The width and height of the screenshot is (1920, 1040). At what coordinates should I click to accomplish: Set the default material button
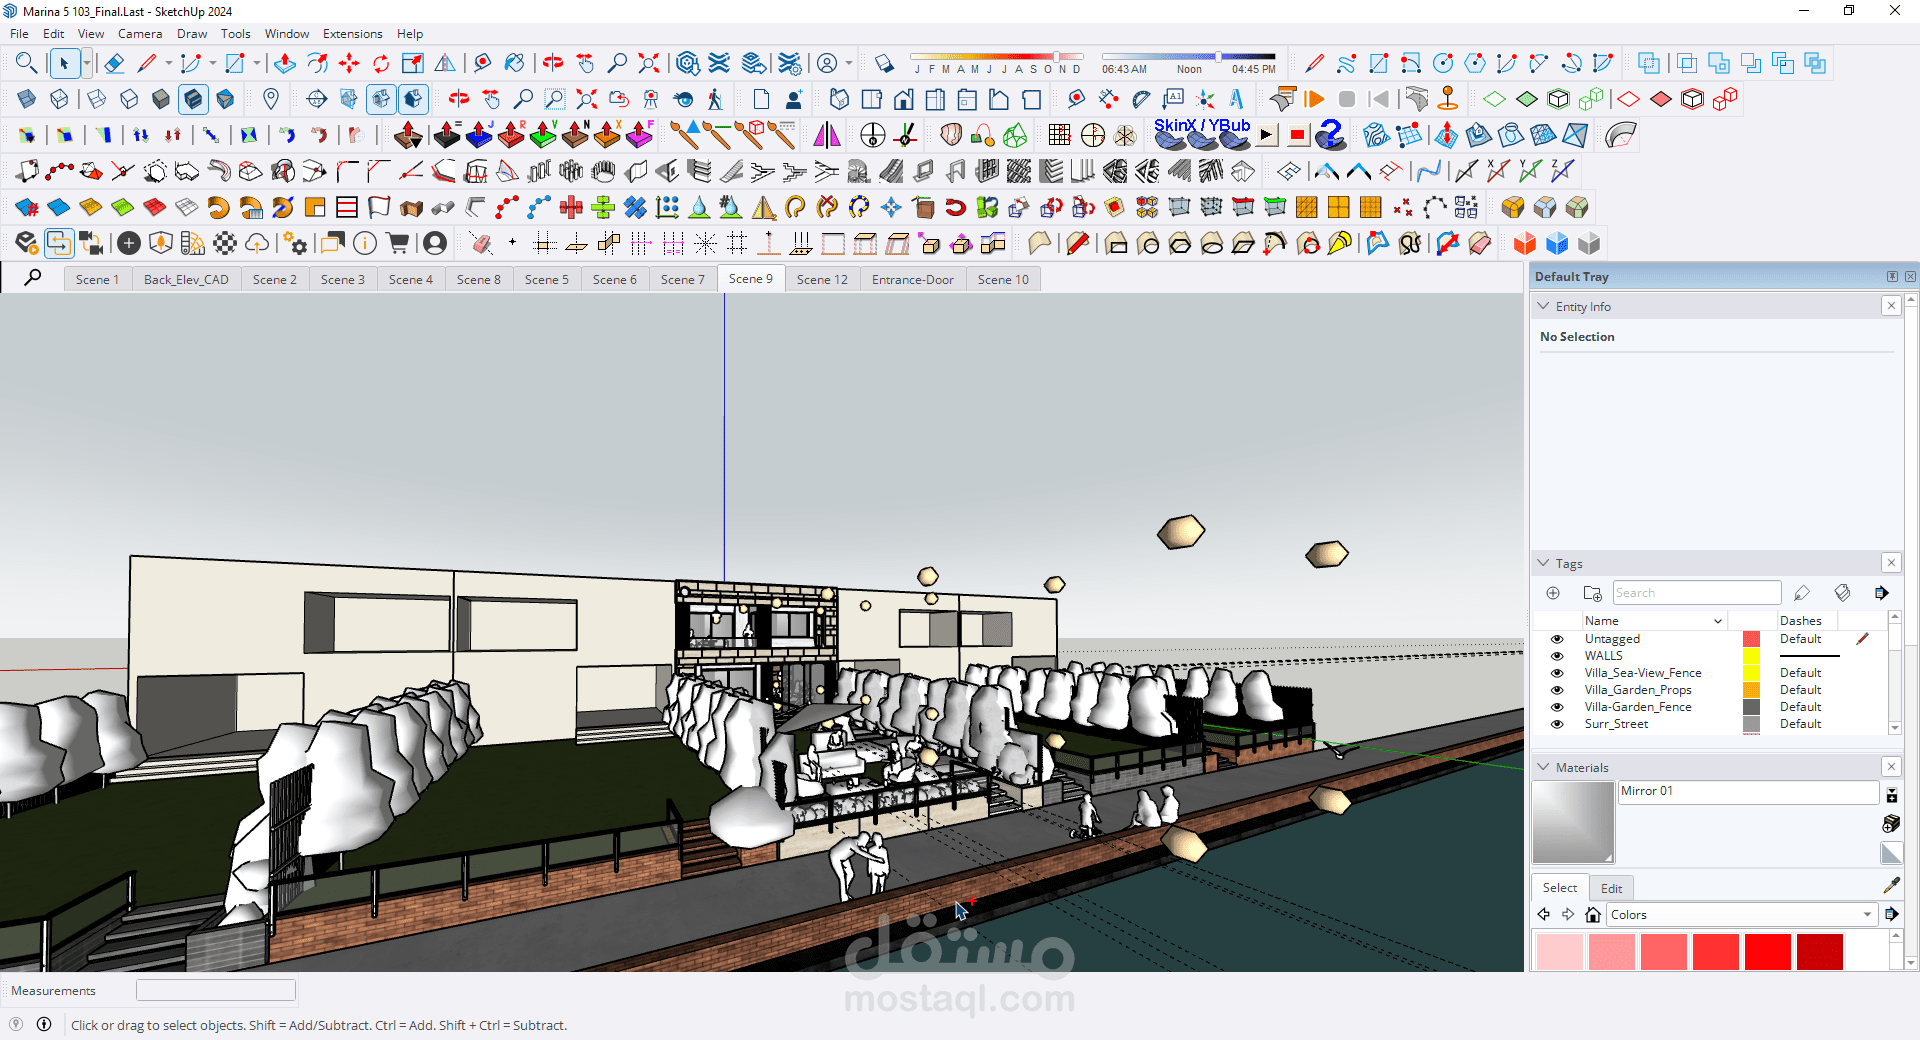1891,853
